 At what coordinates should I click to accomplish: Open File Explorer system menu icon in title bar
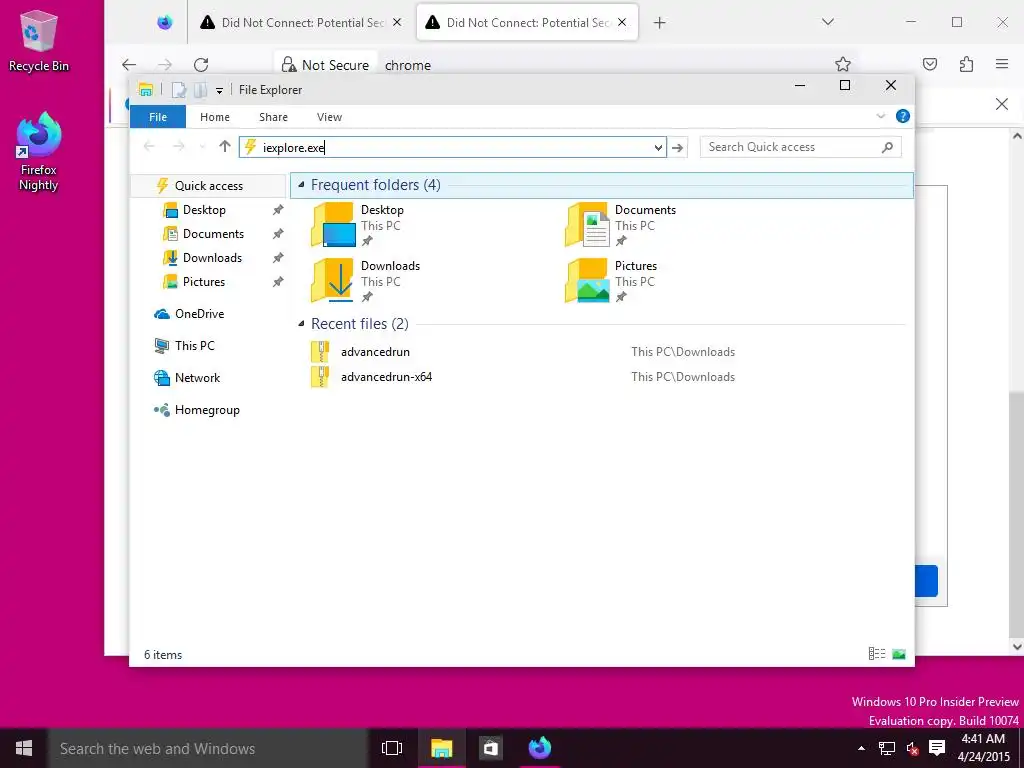point(146,89)
